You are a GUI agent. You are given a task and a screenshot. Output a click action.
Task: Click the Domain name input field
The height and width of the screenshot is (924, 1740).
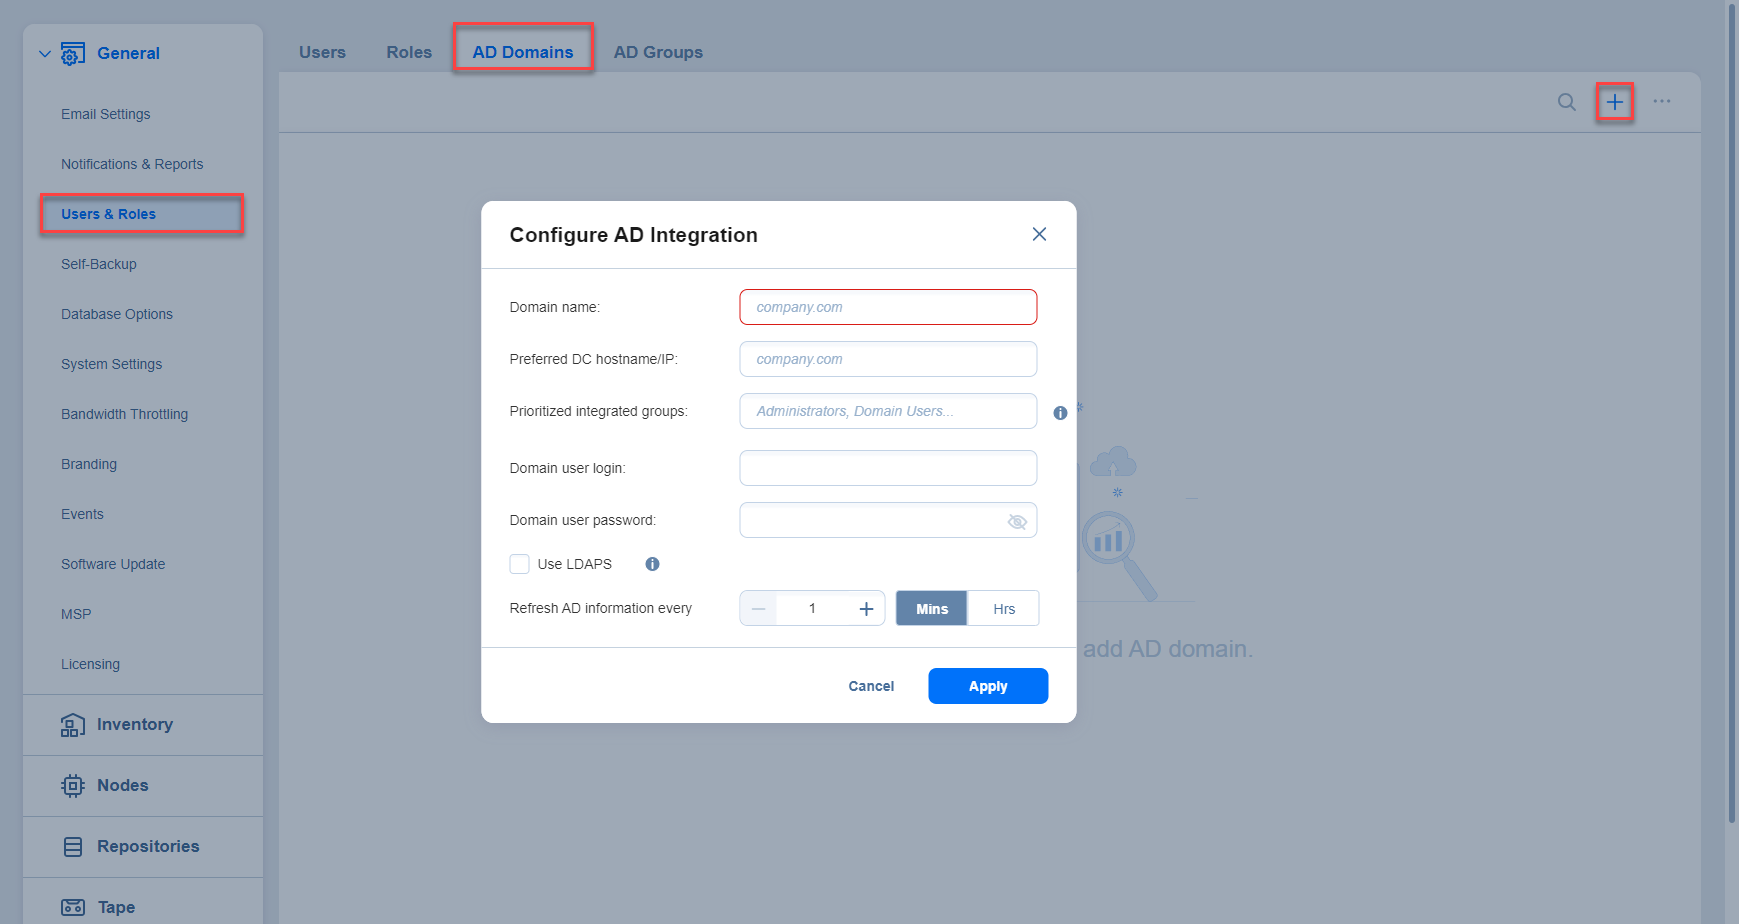[x=887, y=307]
